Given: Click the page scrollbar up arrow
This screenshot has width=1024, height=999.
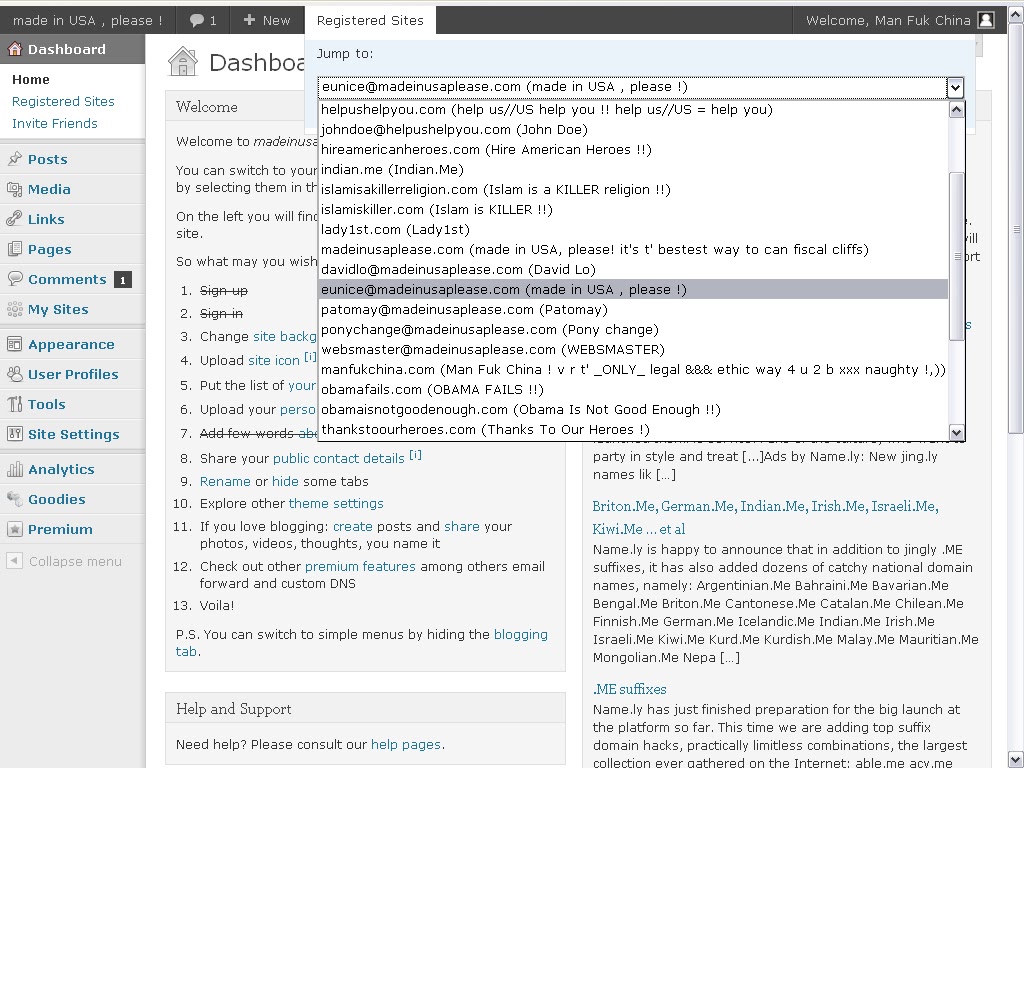Looking at the screenshot, I should tap(1016, 14).
